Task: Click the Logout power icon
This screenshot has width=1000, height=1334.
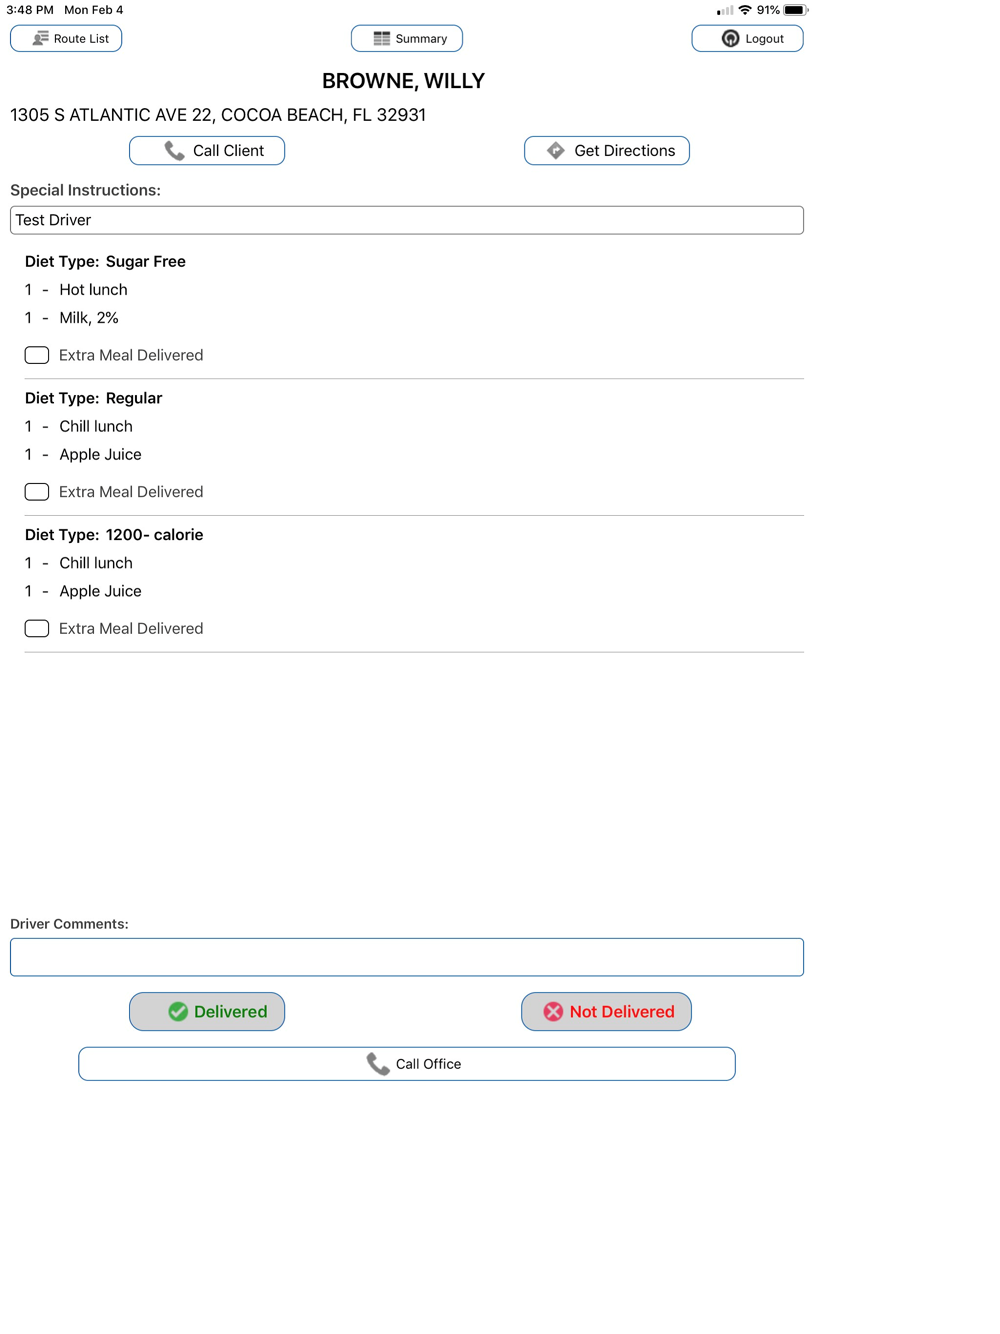Action: 731,38
